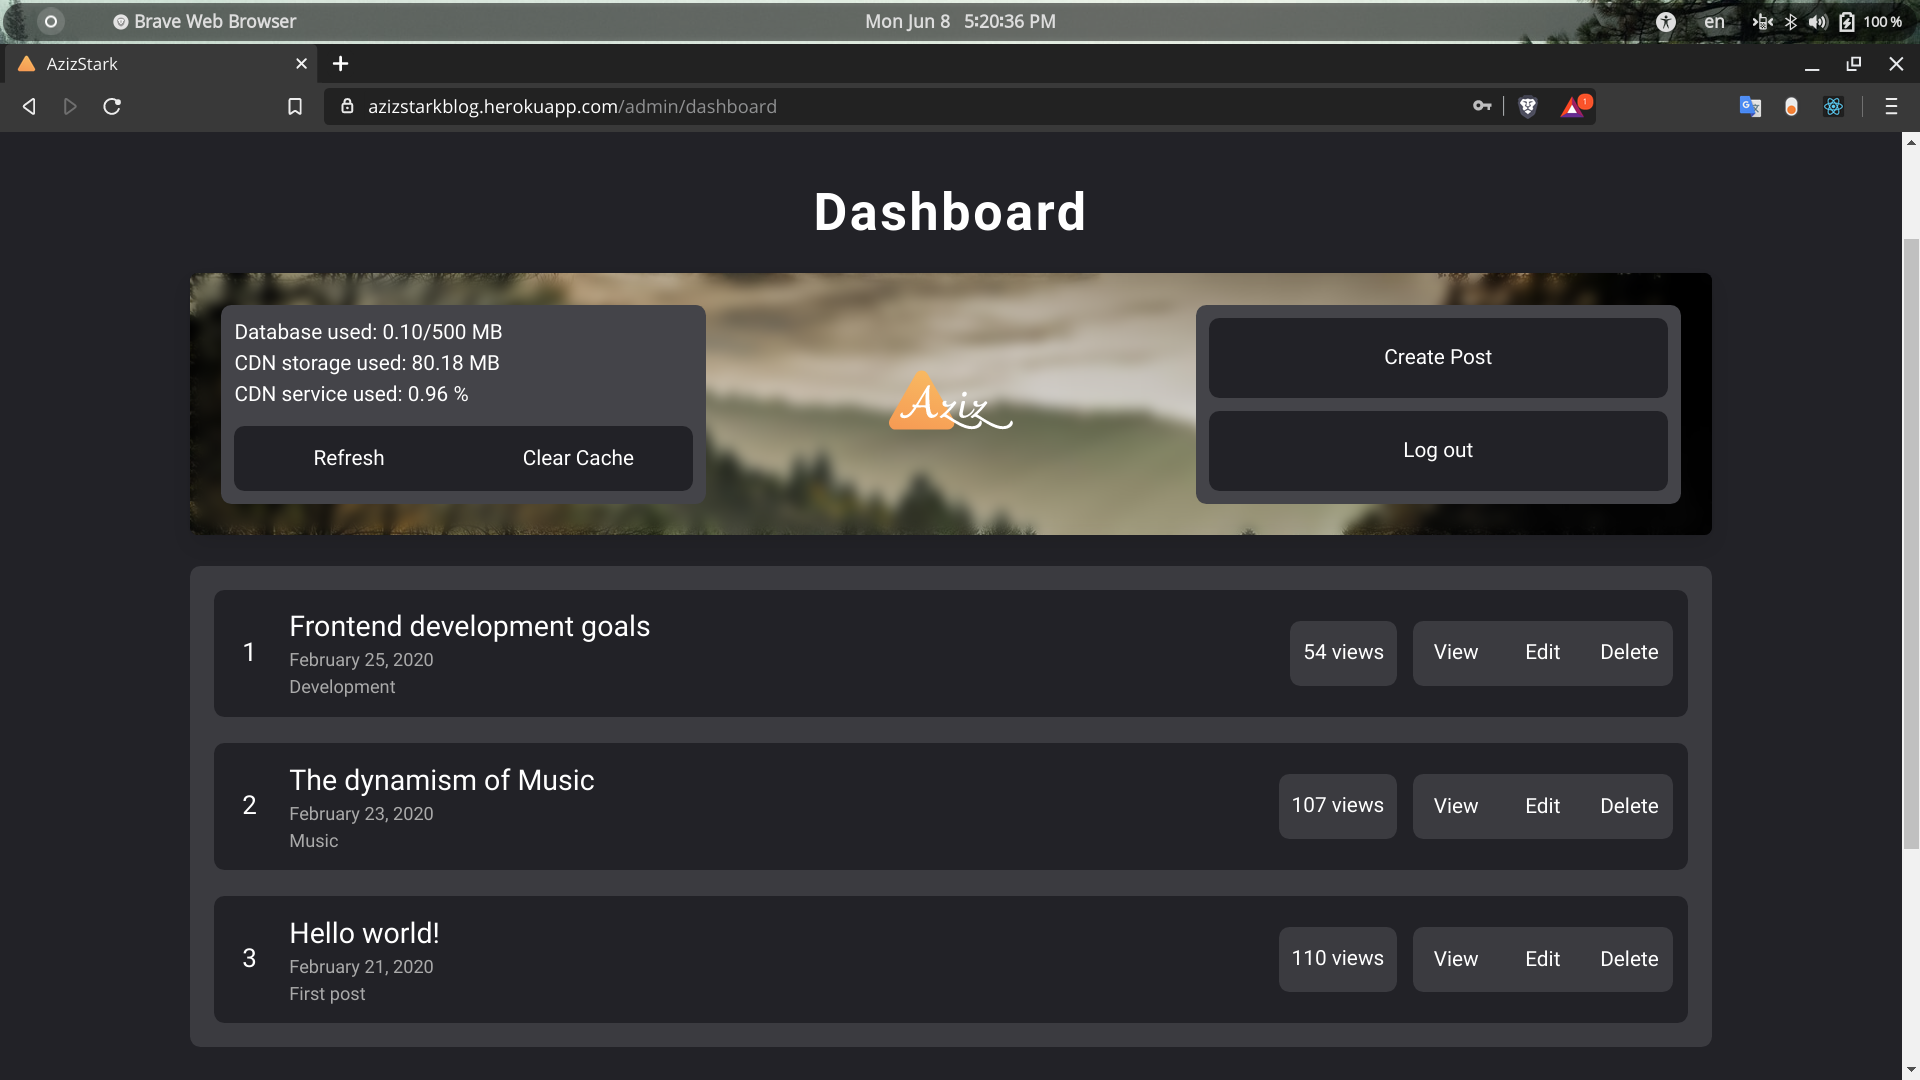Click the Aziz logo in the banner
The image size is (1920, 1080).
coord(950,402)
